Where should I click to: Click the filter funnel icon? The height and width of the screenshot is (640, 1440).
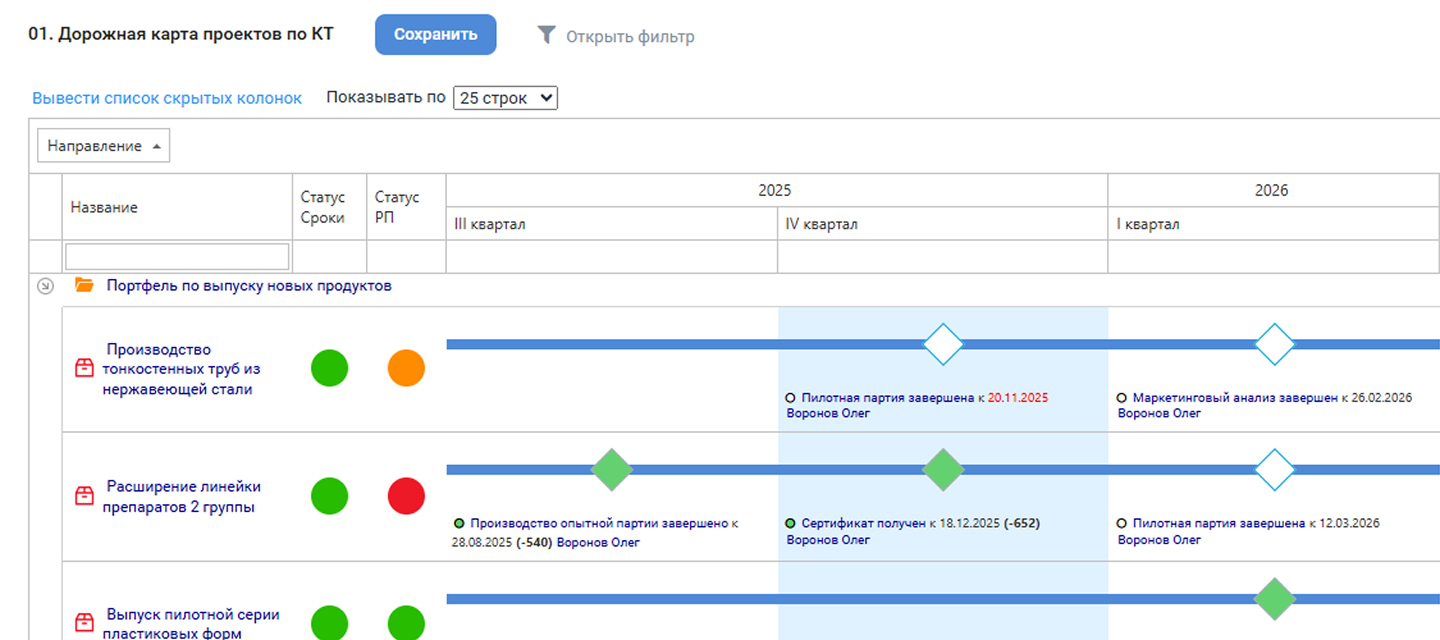546,36
